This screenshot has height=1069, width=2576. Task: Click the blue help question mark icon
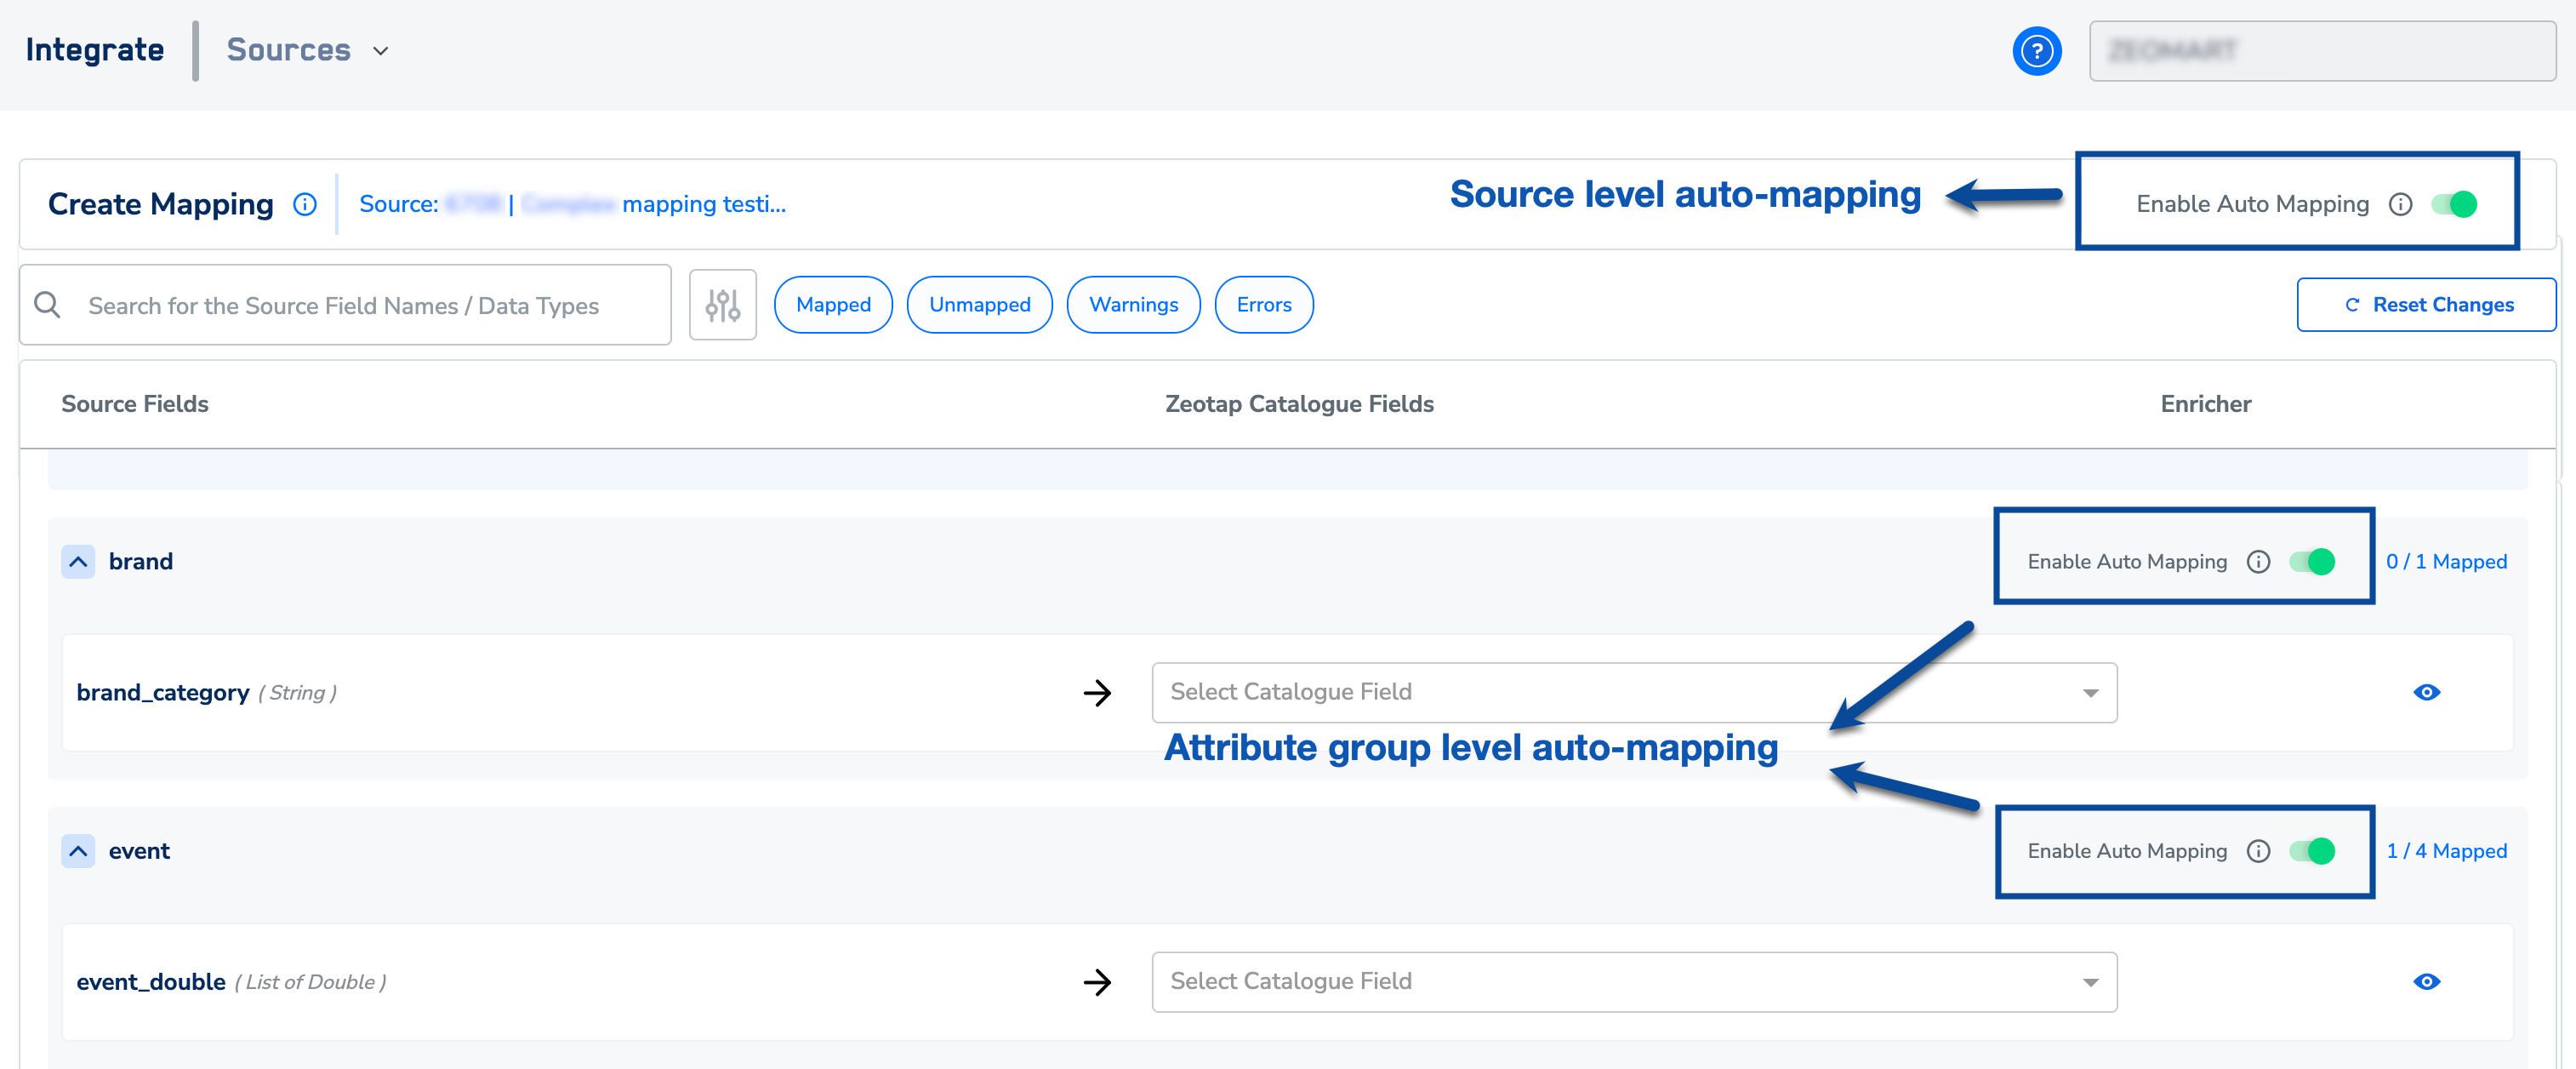[x=2036, y=51]
